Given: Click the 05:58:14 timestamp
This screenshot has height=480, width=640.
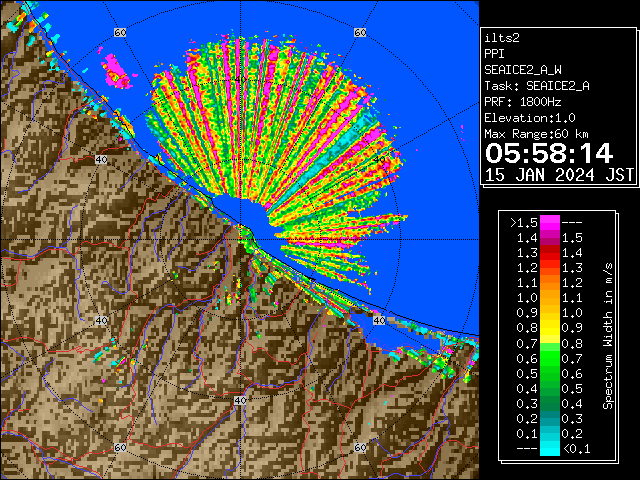Looking at the screenshot, I should click(x=549, y=153).
